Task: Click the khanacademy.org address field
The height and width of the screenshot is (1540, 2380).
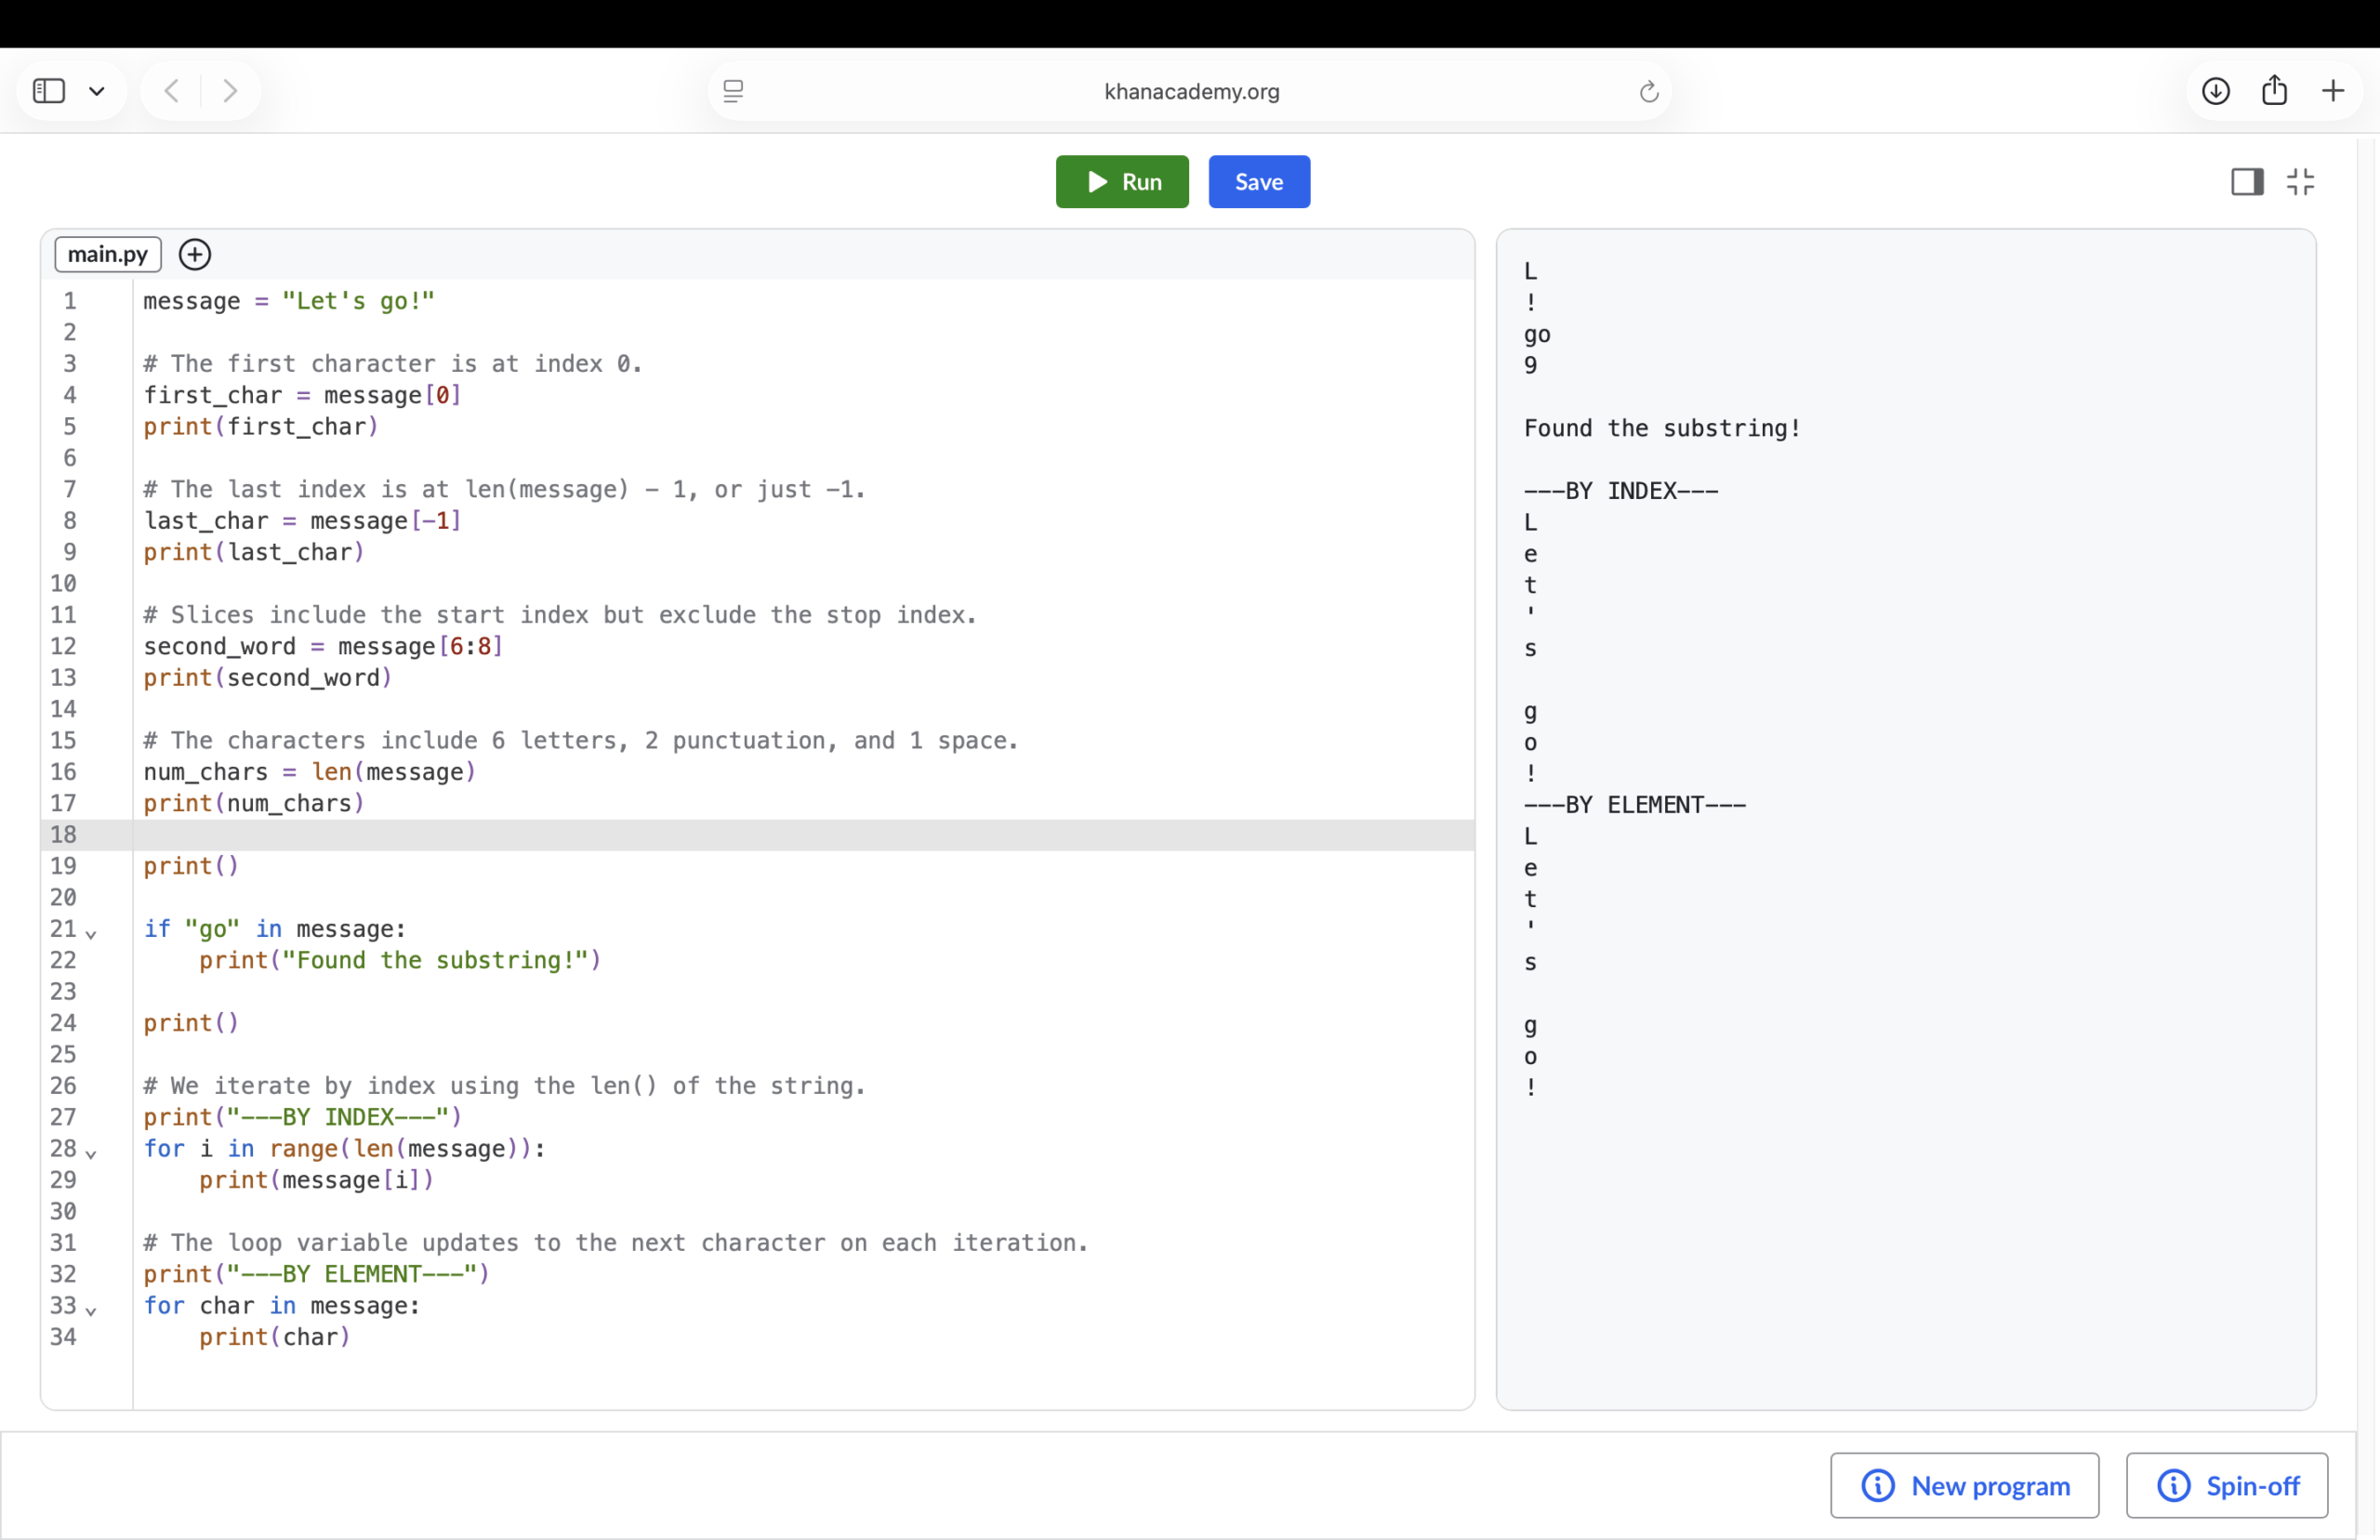Action: point(1190,91)
